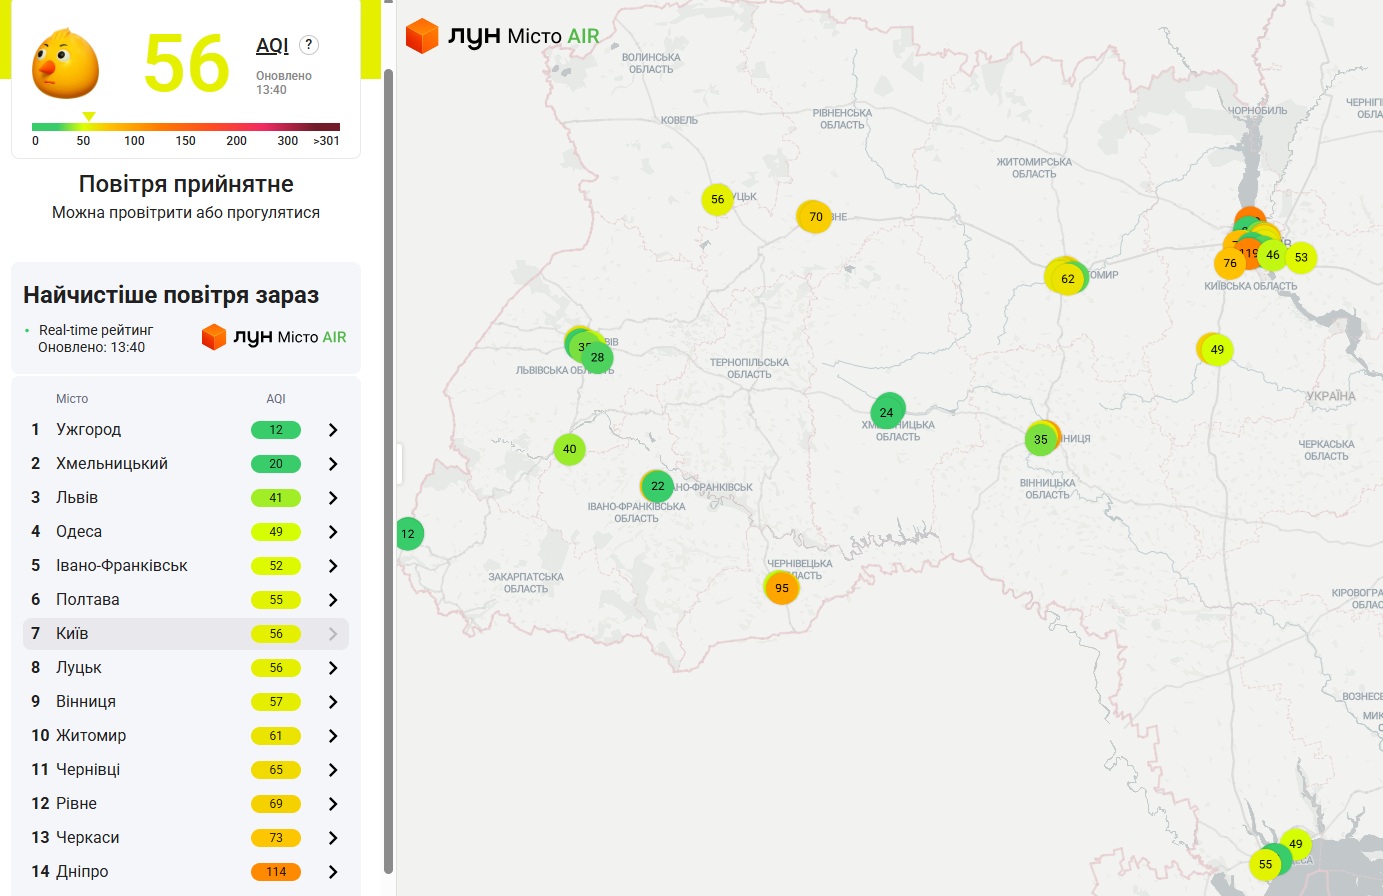Click the yellow chick mascot icon
Screen dimensions: 1383x896
point(66,65)
